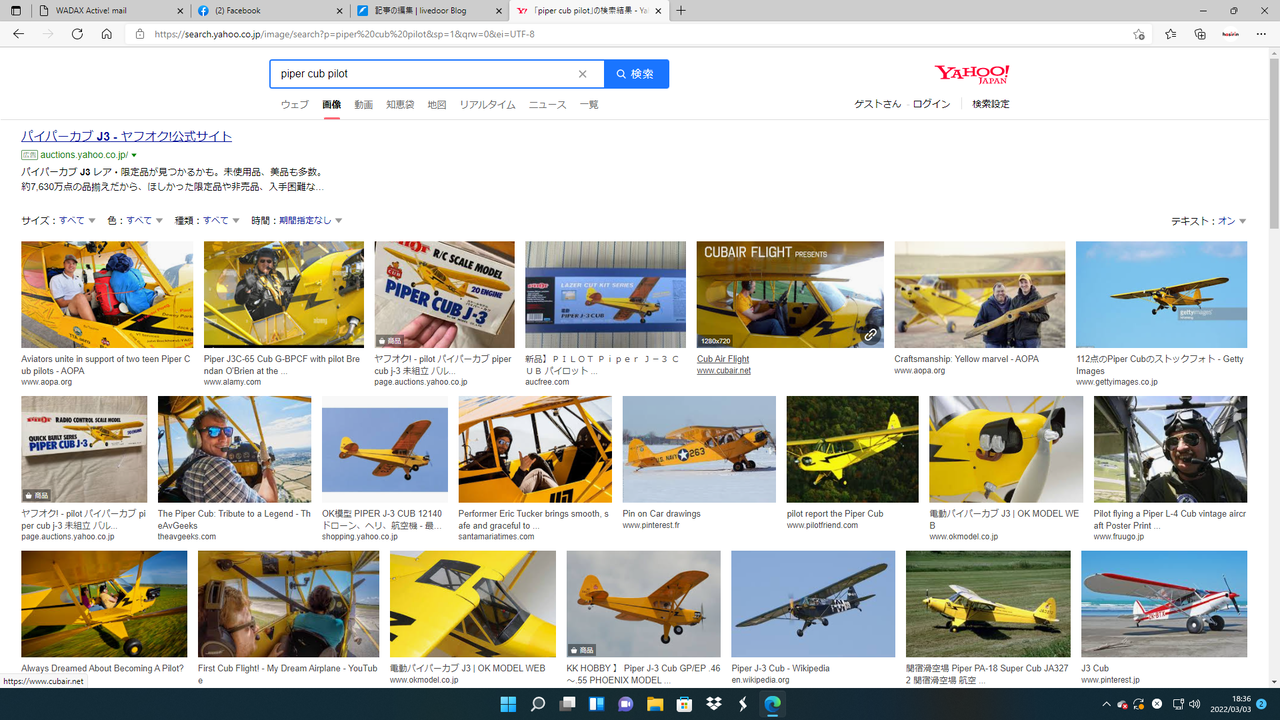Go back to the previous page
The height and width of the screenshot is (720, 1280).
tap(18, 34)
